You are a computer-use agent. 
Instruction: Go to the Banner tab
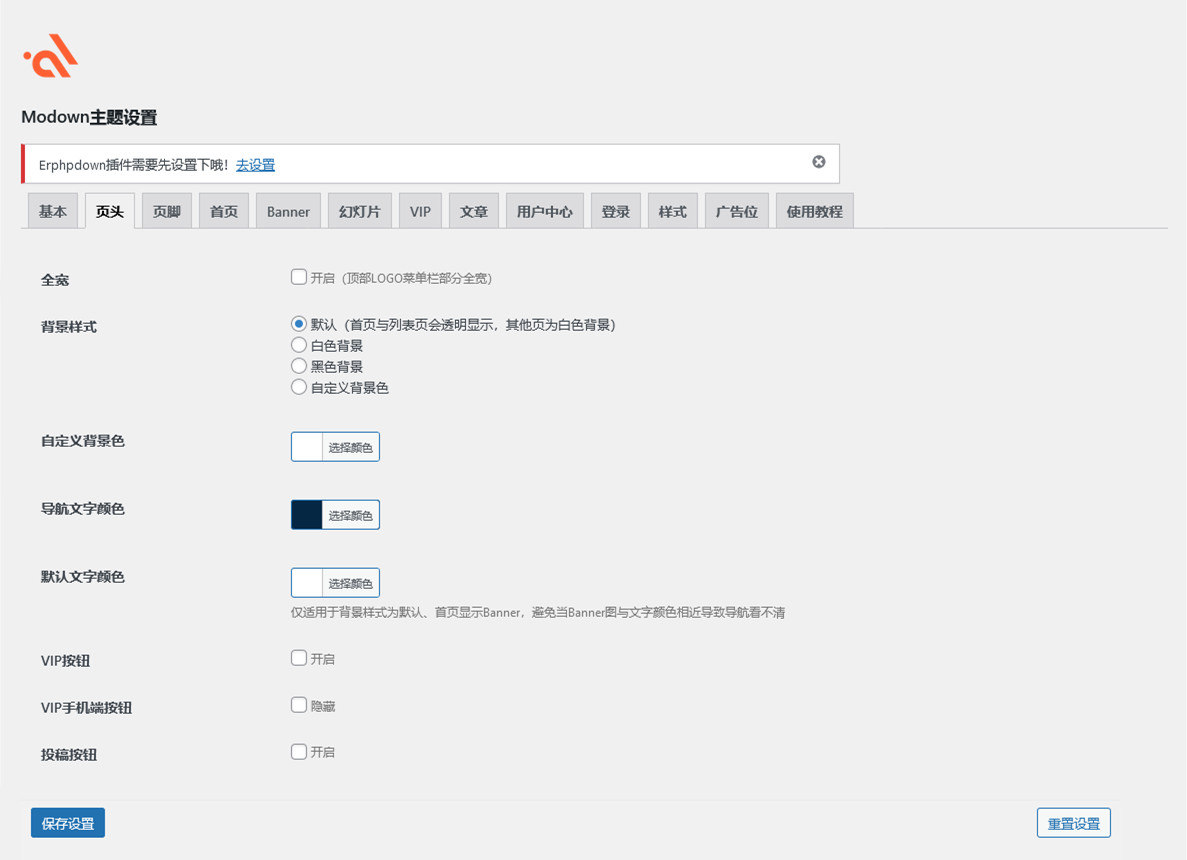[288, 211]
